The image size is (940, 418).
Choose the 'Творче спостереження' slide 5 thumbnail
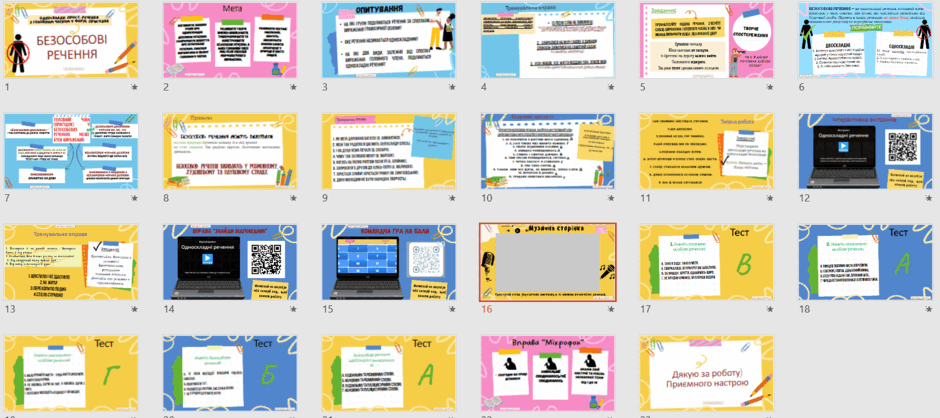[707, 40]
